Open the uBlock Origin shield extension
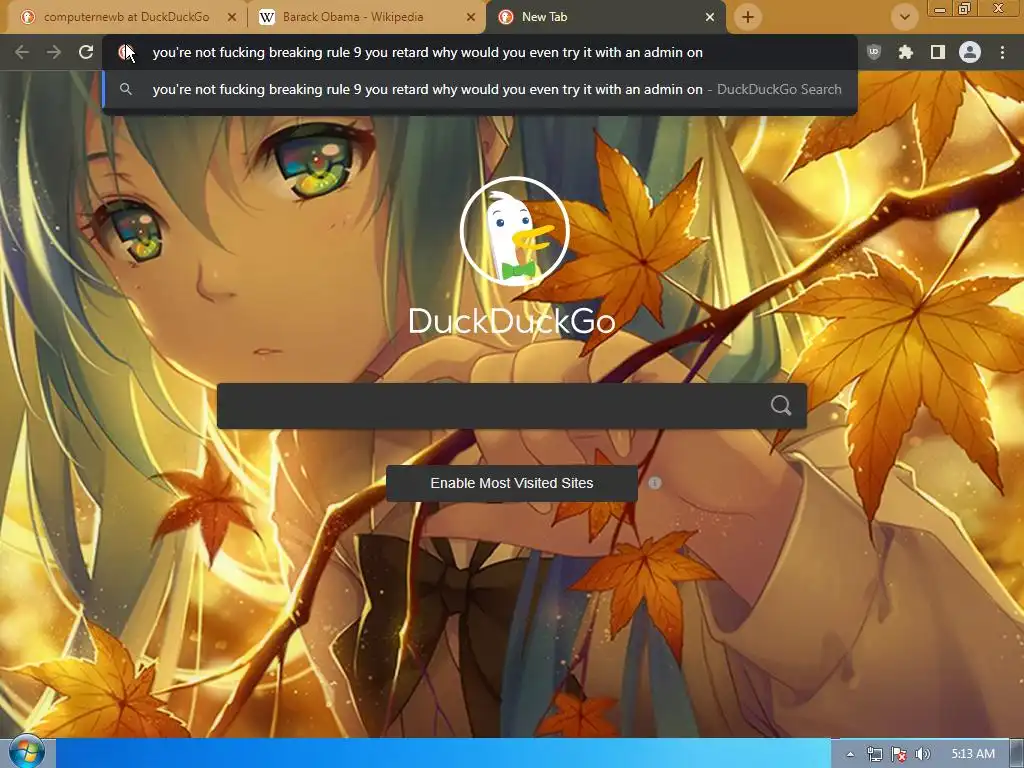The image size is (1024, 768). point(873,52)
